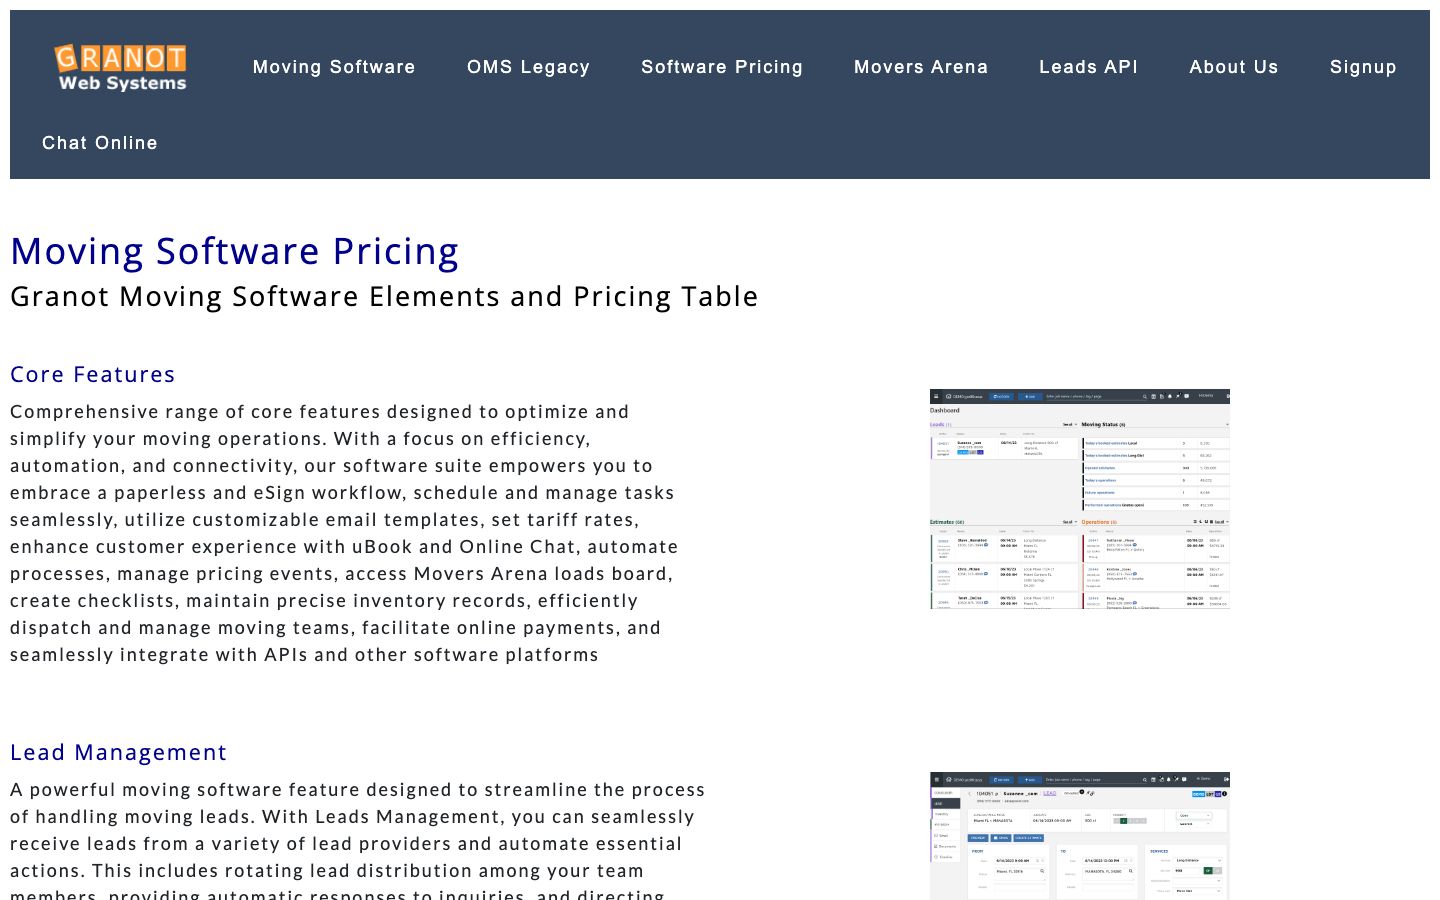The image size is (1440, 900).
Task: Click the paragraph starting "A powerful moving software feature"
Action: click(358, 839)
